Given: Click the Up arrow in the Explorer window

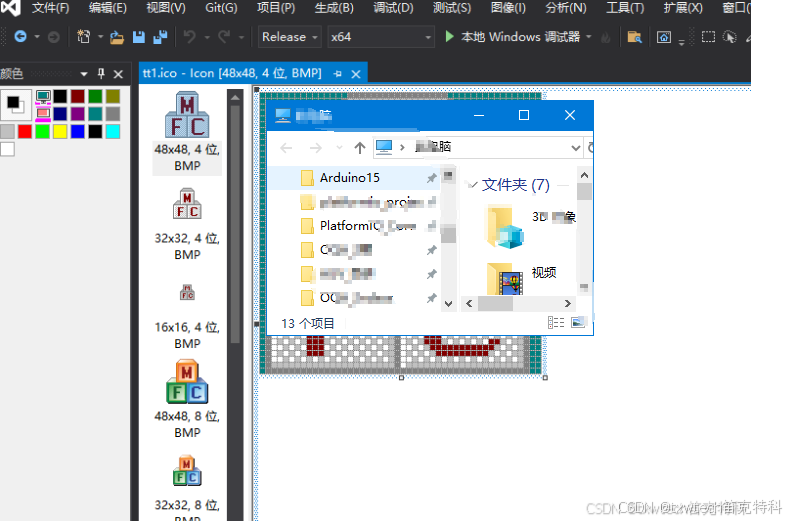Looking at the screenshot, I should (x=359, y=148).
